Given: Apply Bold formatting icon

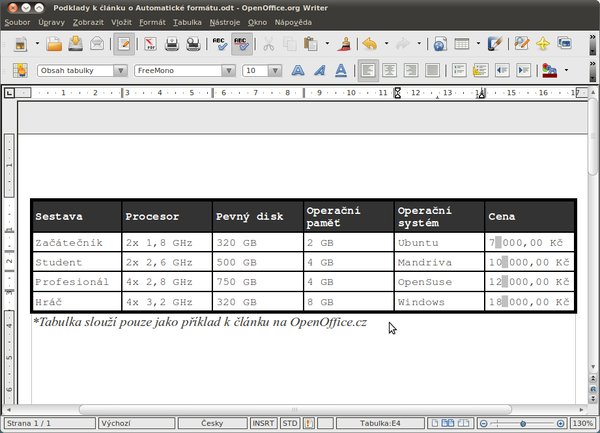Looking at the screenshot, I should [x=298, y=70].
